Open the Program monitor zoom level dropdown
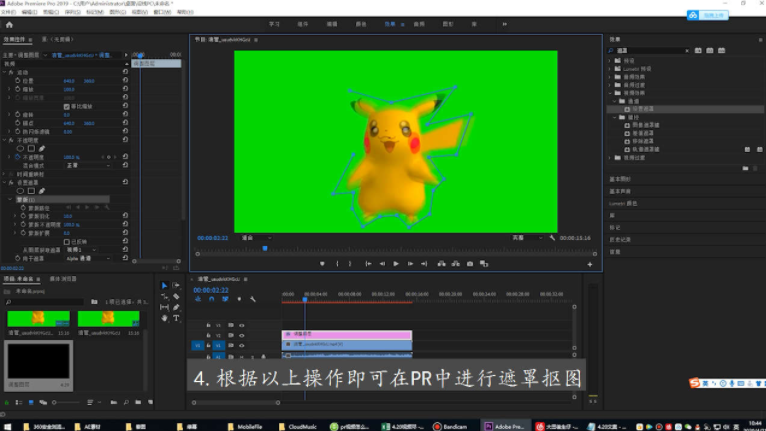 point(256,238)
